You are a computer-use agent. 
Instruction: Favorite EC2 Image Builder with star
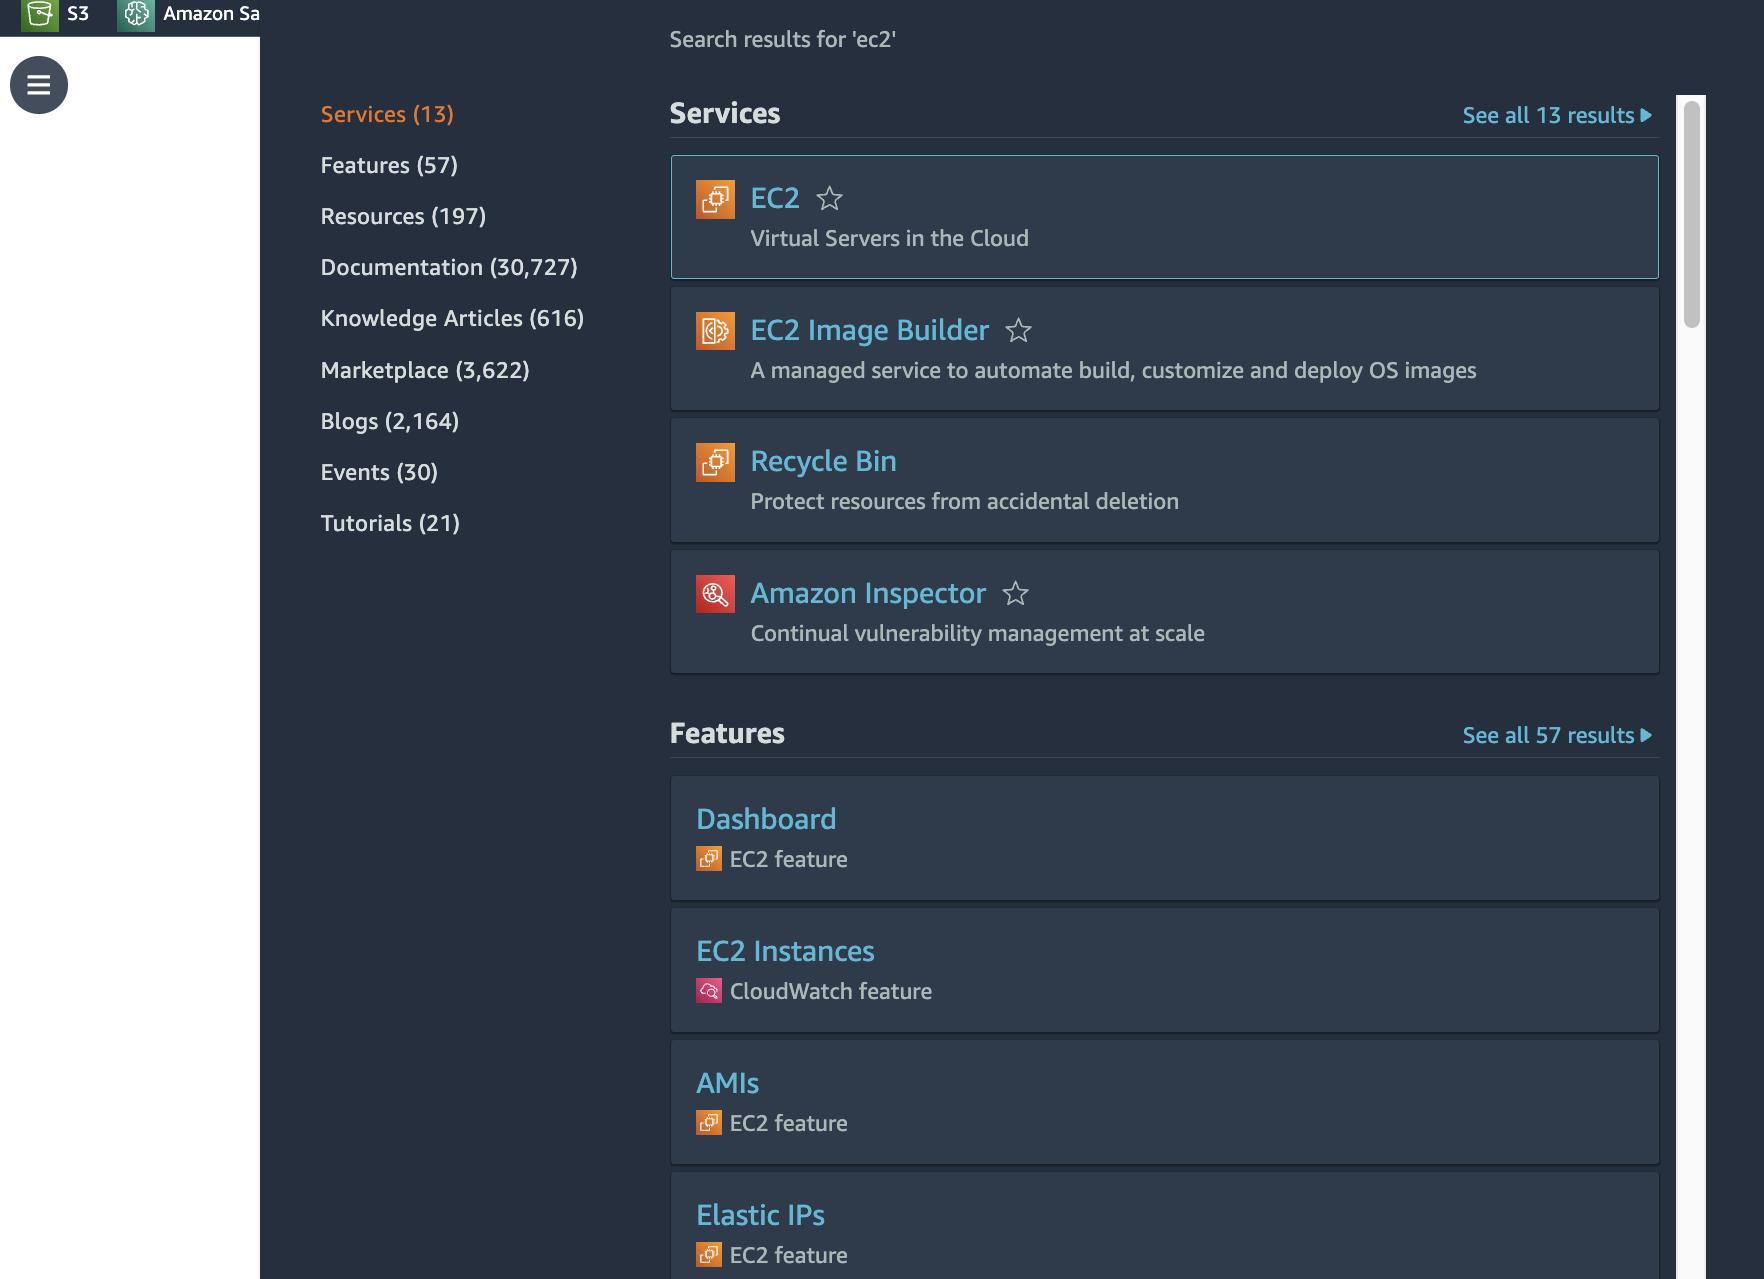[x=1018, y=330]
